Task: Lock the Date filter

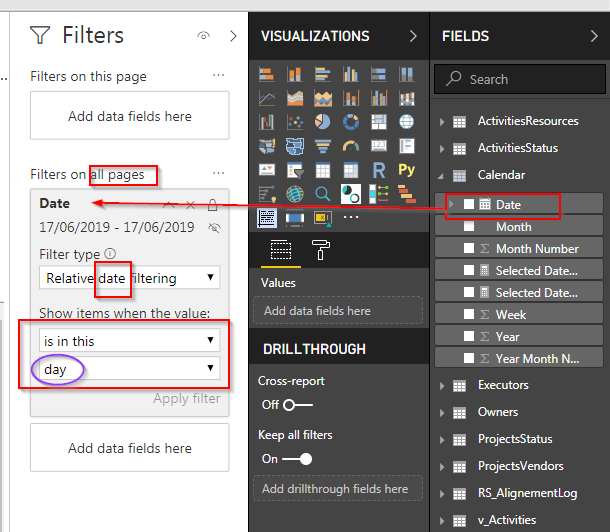Action: pyautogui.click(x=212, y=205)
